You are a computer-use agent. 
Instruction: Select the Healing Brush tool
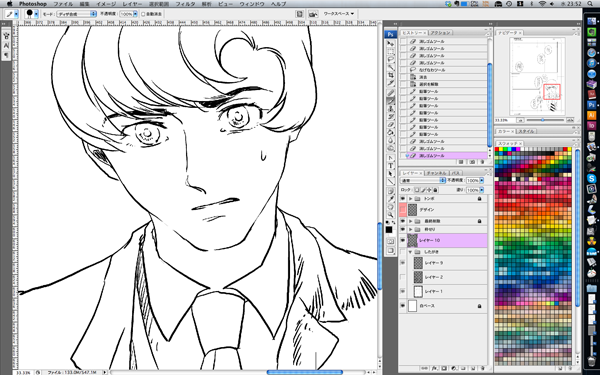coord(390,92)
